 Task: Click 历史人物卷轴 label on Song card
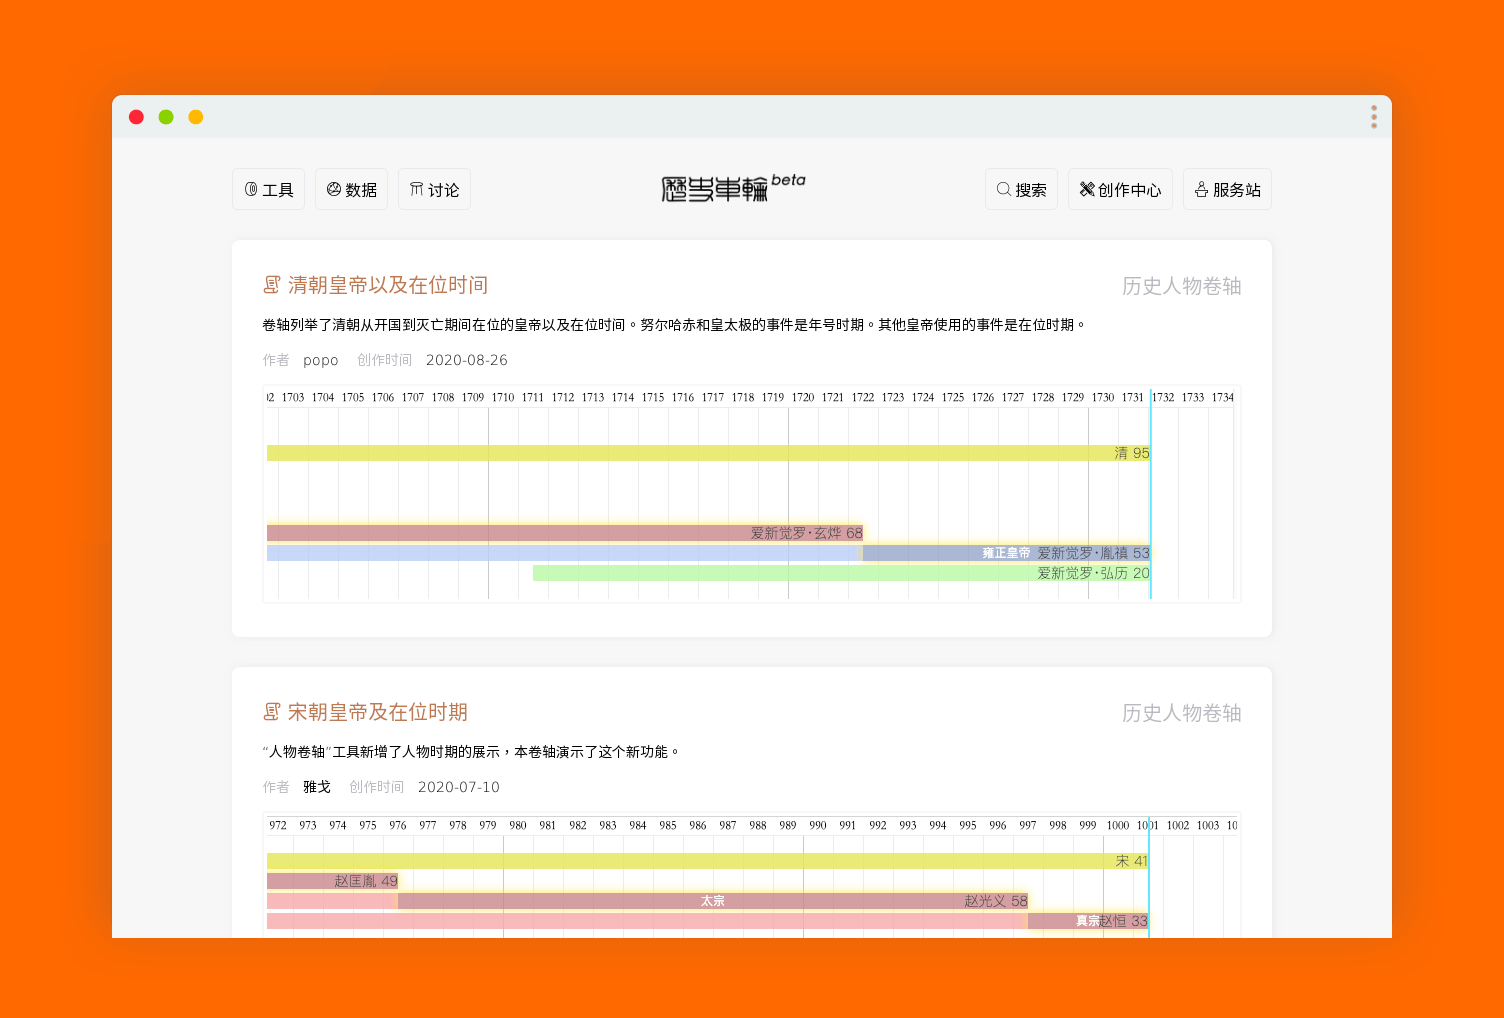(1181, 713)
